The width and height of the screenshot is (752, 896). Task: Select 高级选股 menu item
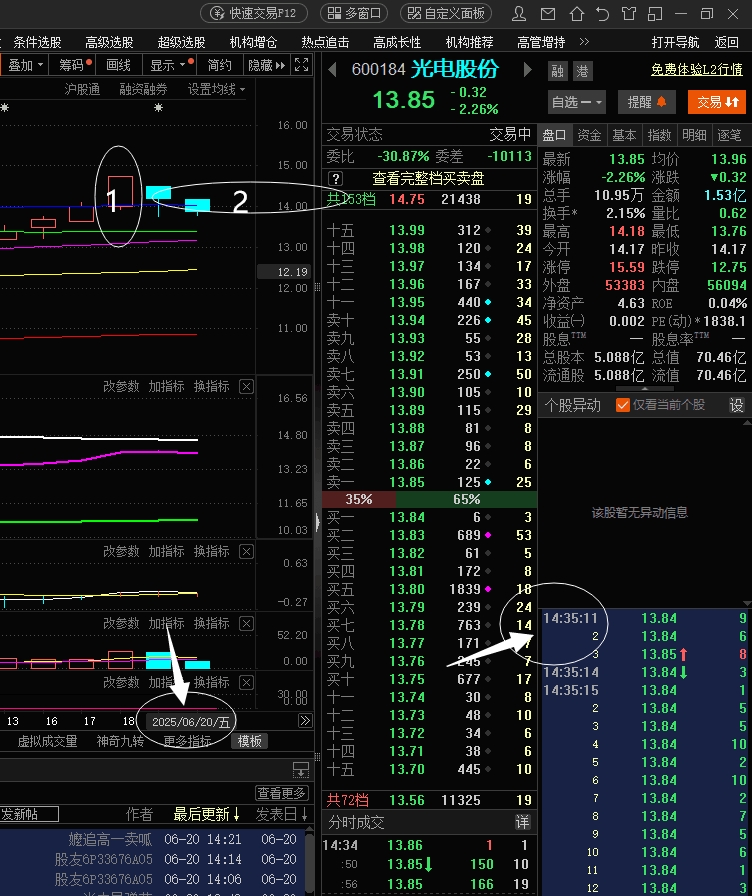(109, 42)
